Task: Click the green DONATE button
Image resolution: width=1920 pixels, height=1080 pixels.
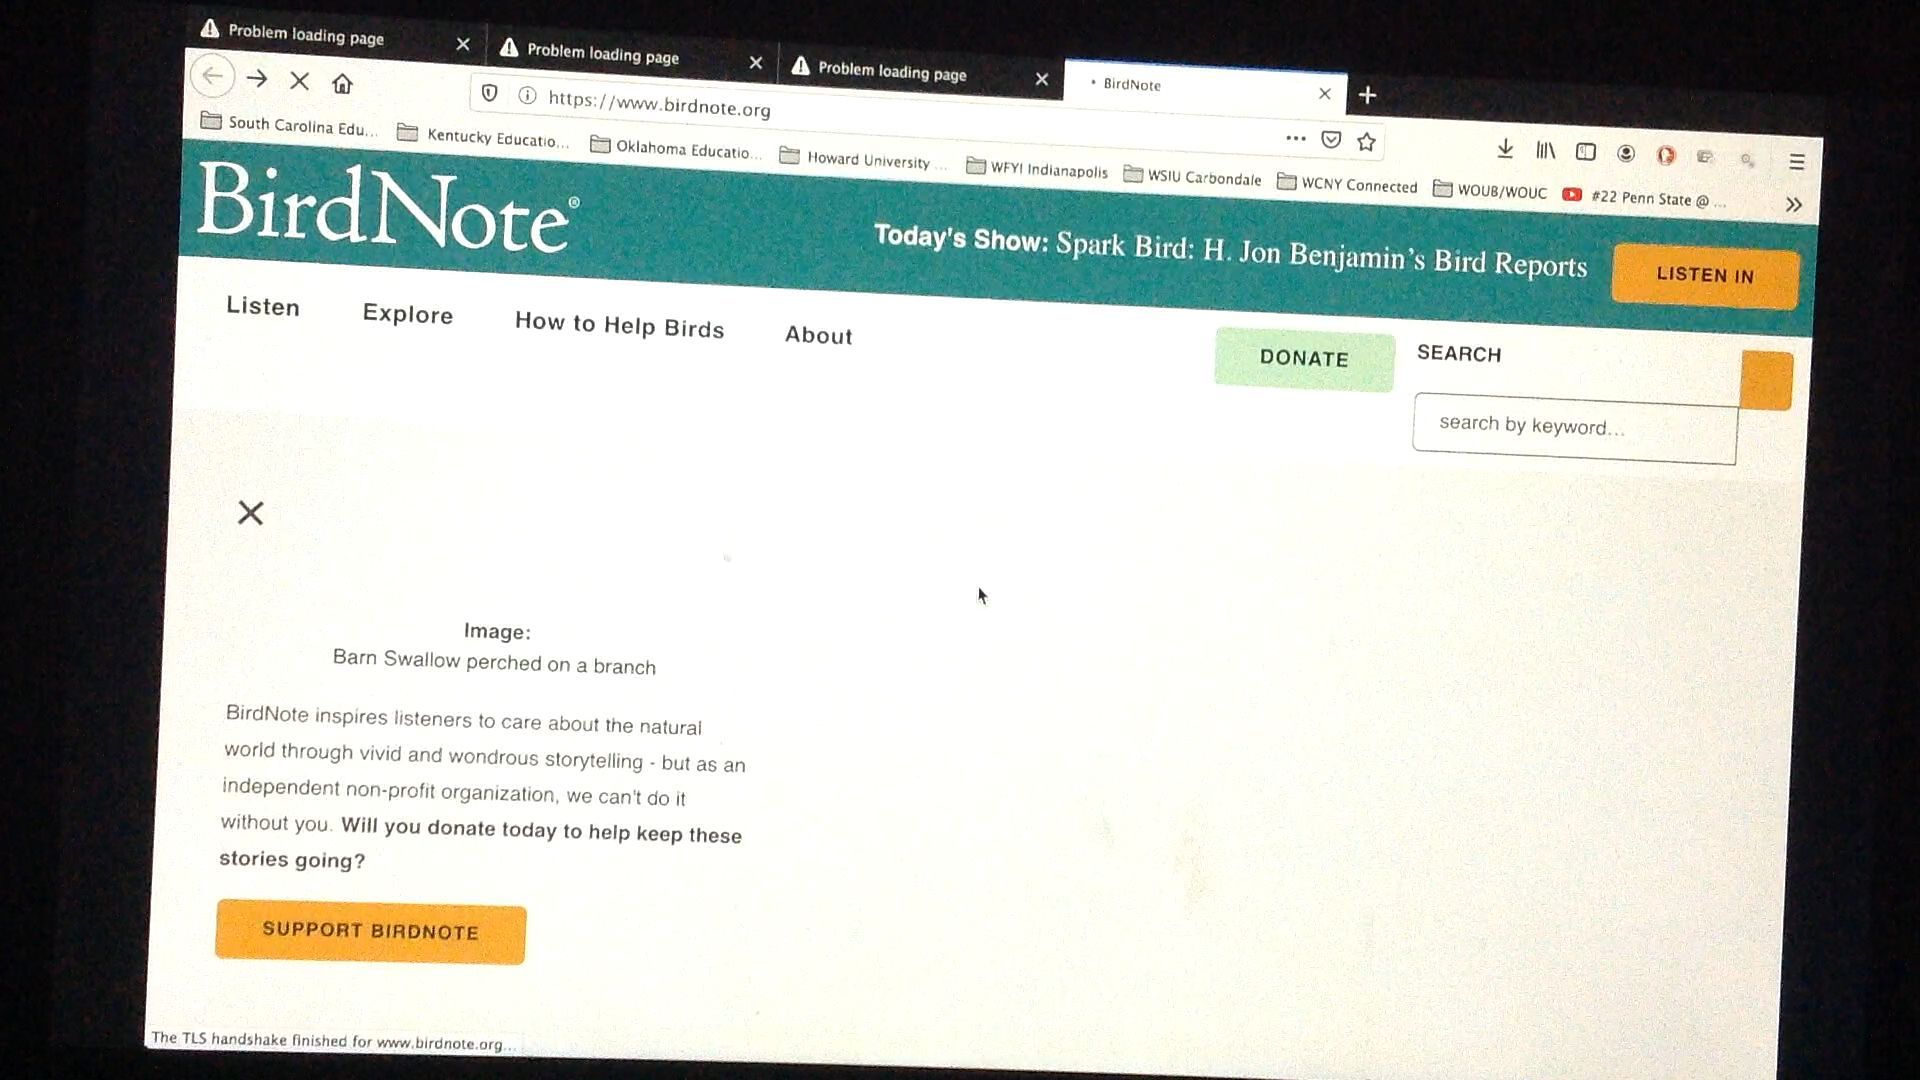Action: [x=1304, y=358]
